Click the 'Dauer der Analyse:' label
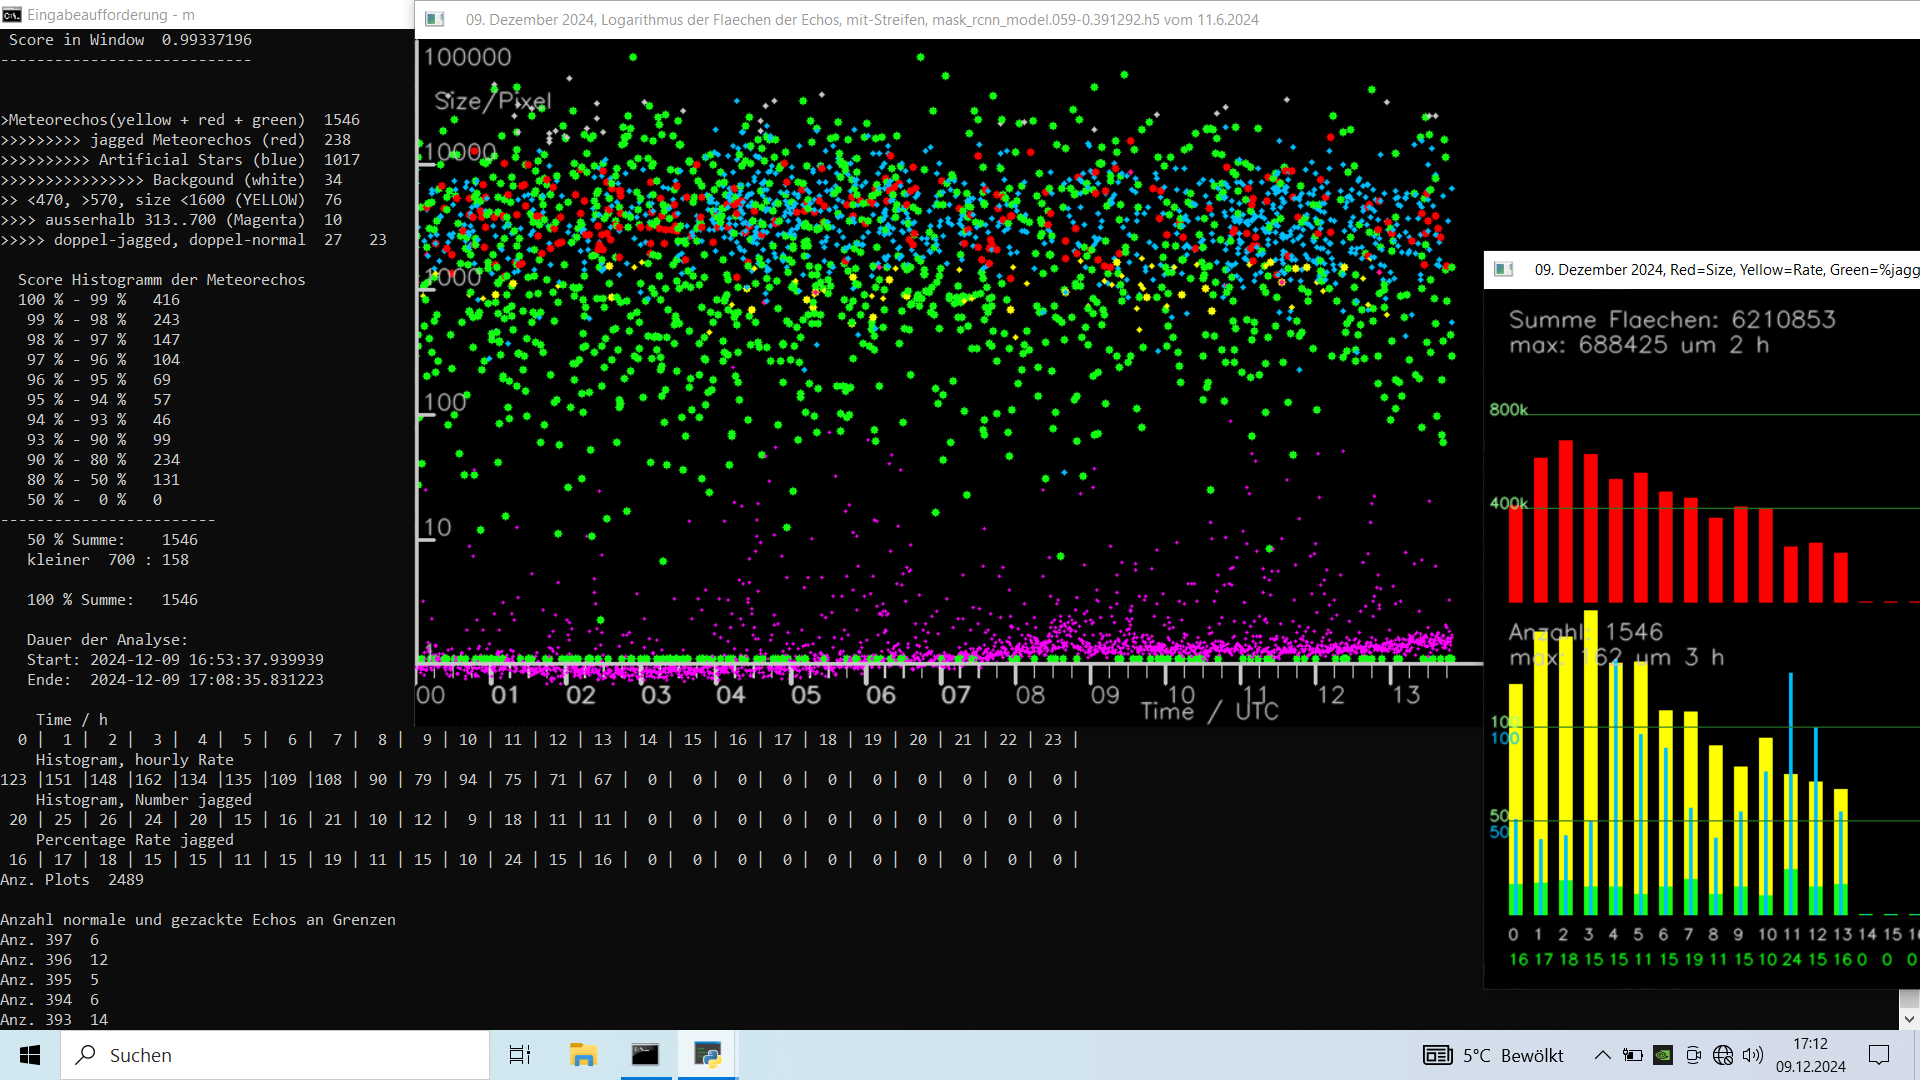 107,640
